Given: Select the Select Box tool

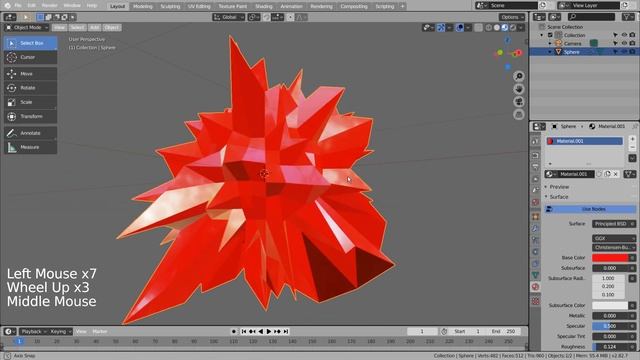Looking at the screenshot, I should click(31, 43).
